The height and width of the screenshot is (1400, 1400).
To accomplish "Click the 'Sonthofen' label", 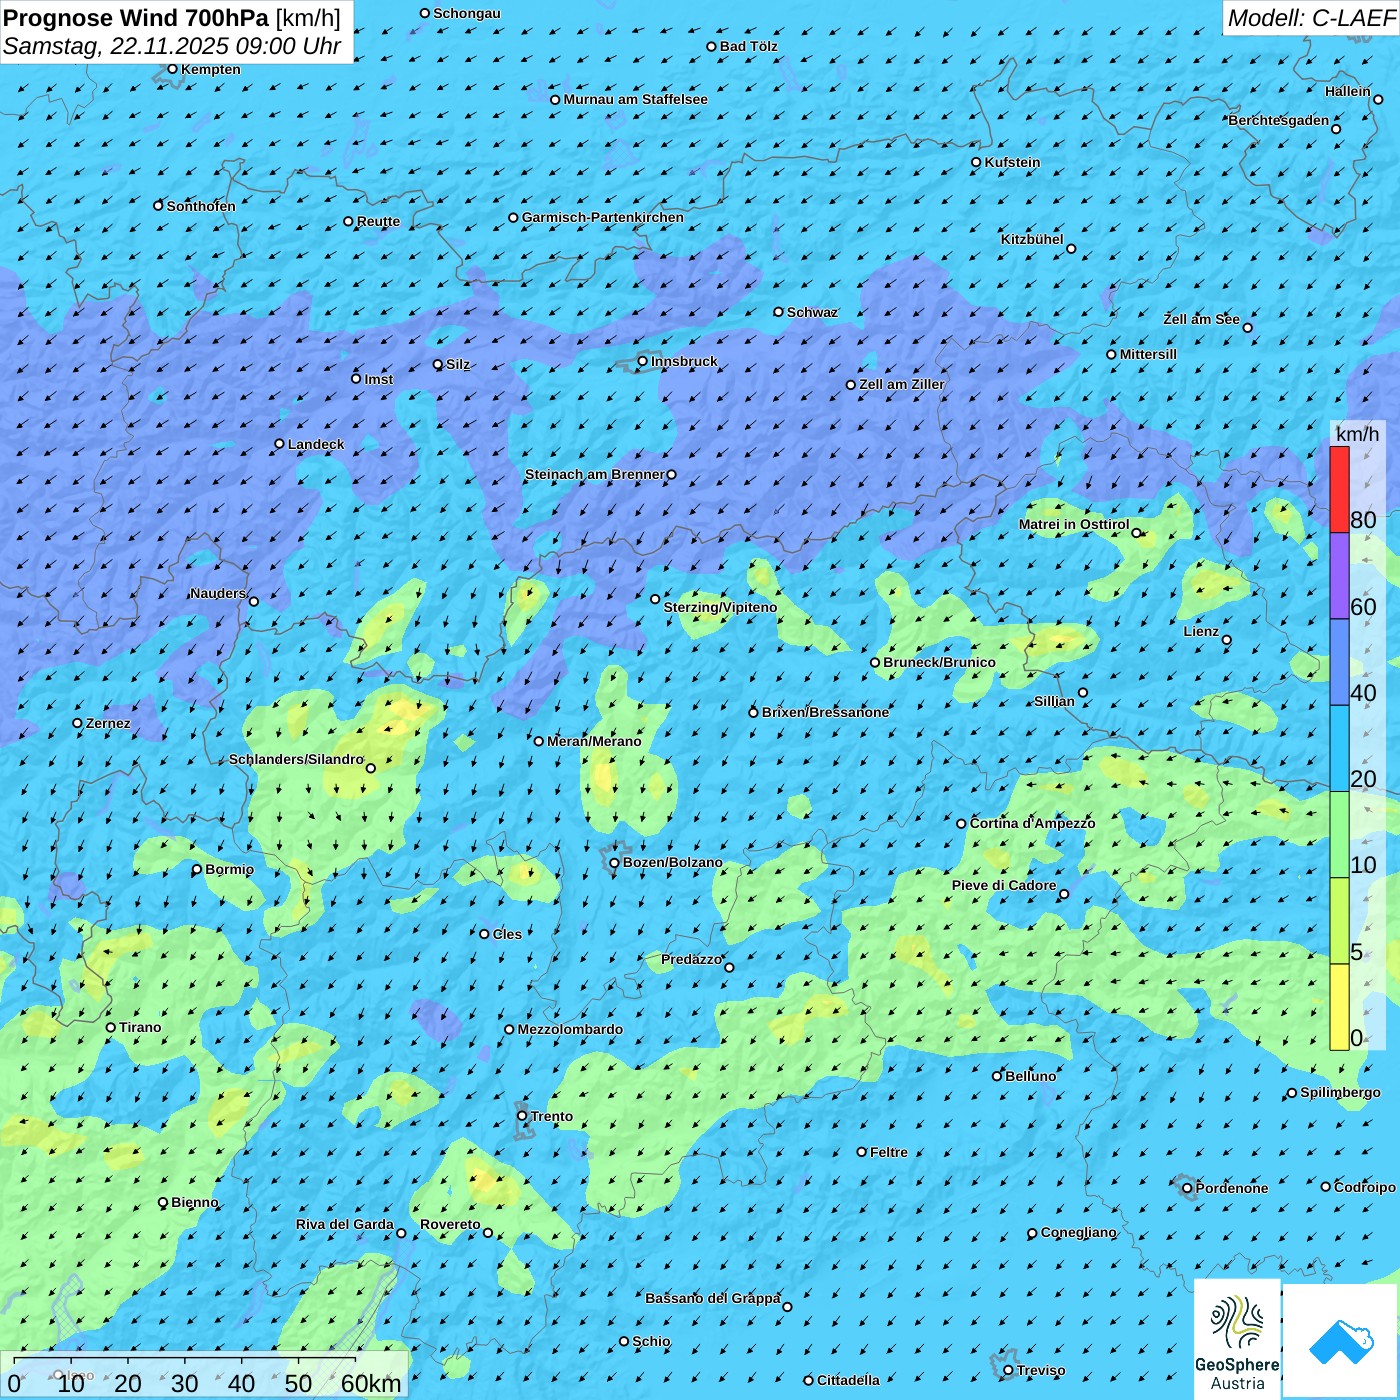I will pos(201,207).
